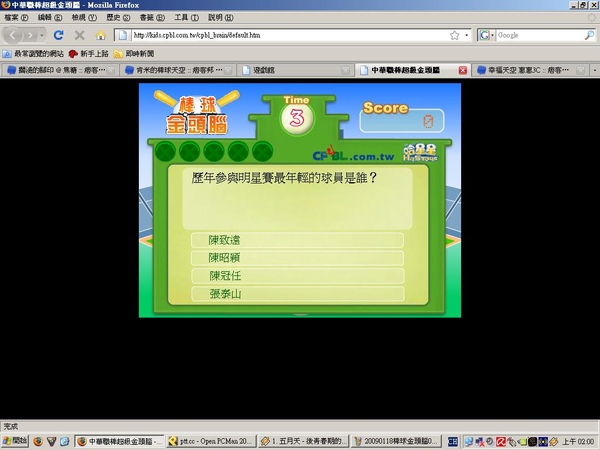Viewport: 600px width, 450px height.
Task: Click the red antivirus tray icon
Action: coord(501,442)
